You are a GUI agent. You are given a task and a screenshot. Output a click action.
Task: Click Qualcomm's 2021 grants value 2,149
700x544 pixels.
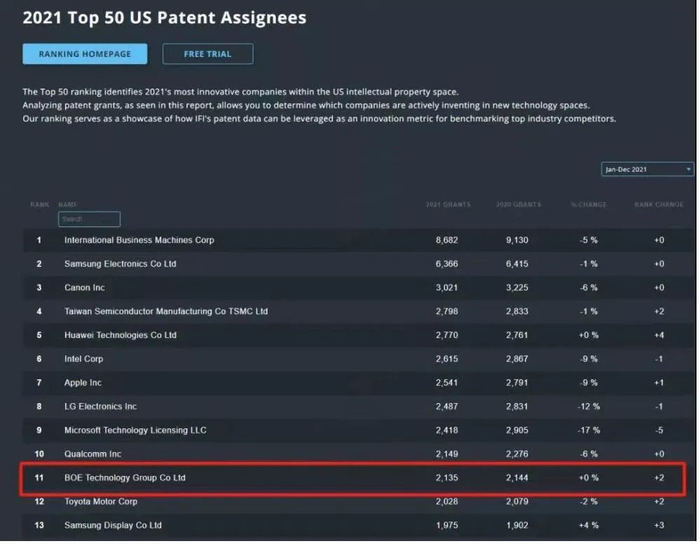[x=447, y=454]
